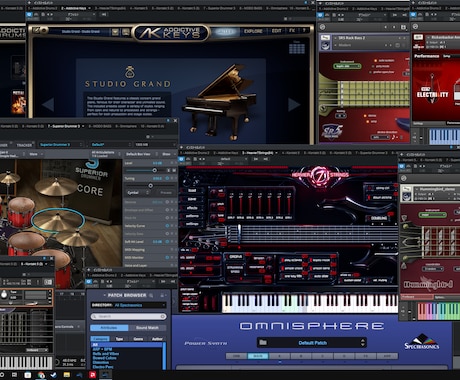Select the Attributes button in Patch Browser
460x380 pixels.
(109, 328)
